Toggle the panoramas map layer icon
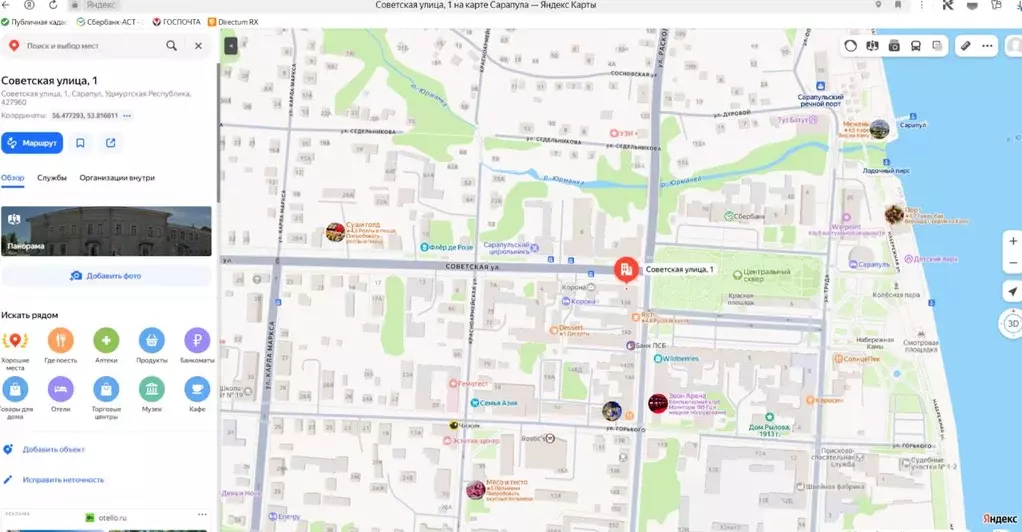Viewport: 1022px width, 532px height. point(872,46)
